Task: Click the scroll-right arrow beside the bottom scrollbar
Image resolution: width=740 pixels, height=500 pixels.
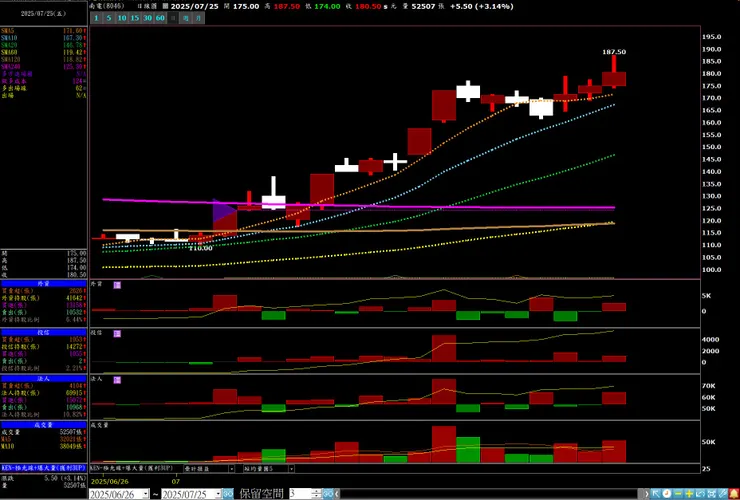Action: (x=647, y=494)
